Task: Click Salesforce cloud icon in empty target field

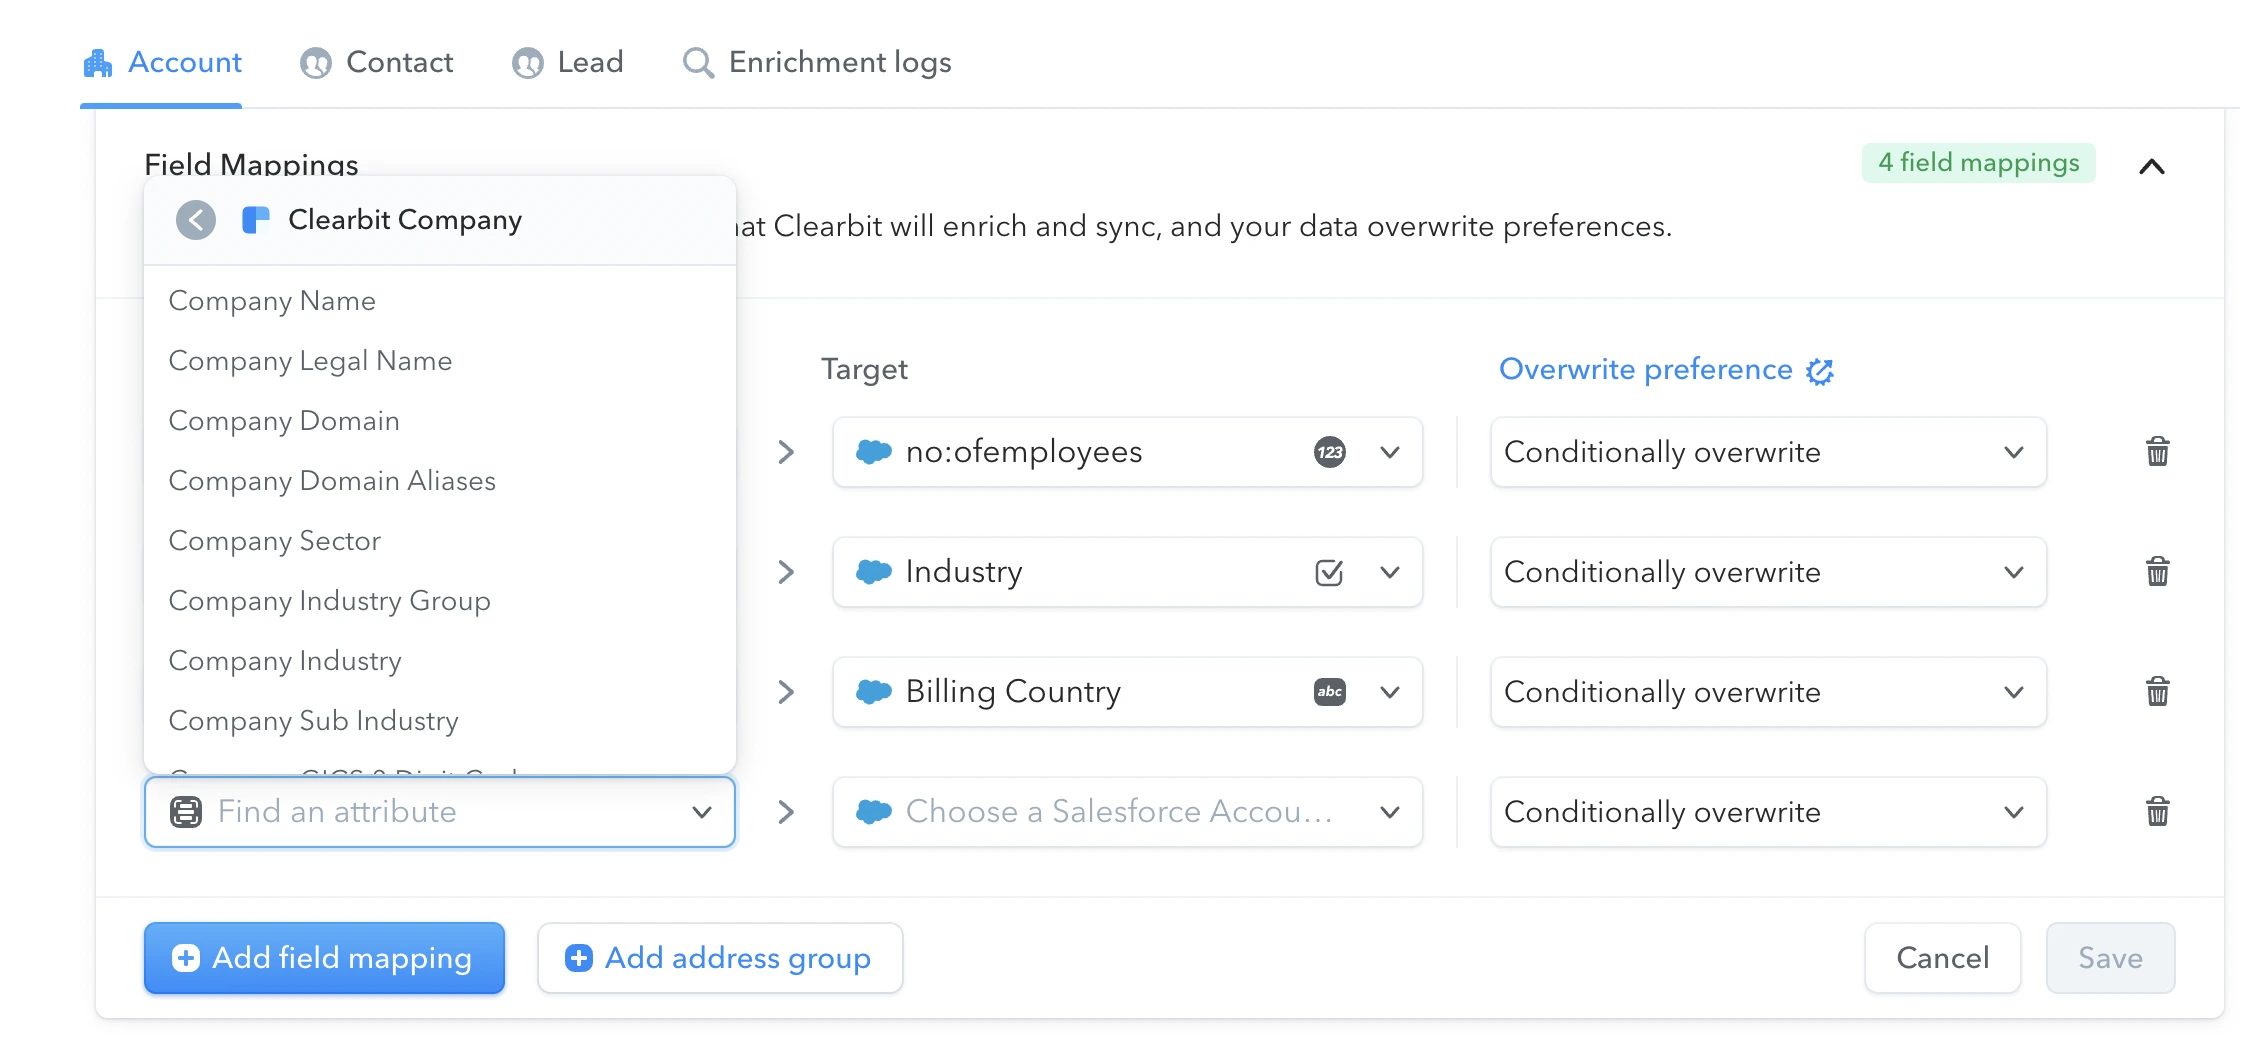Action: [874, 812]
